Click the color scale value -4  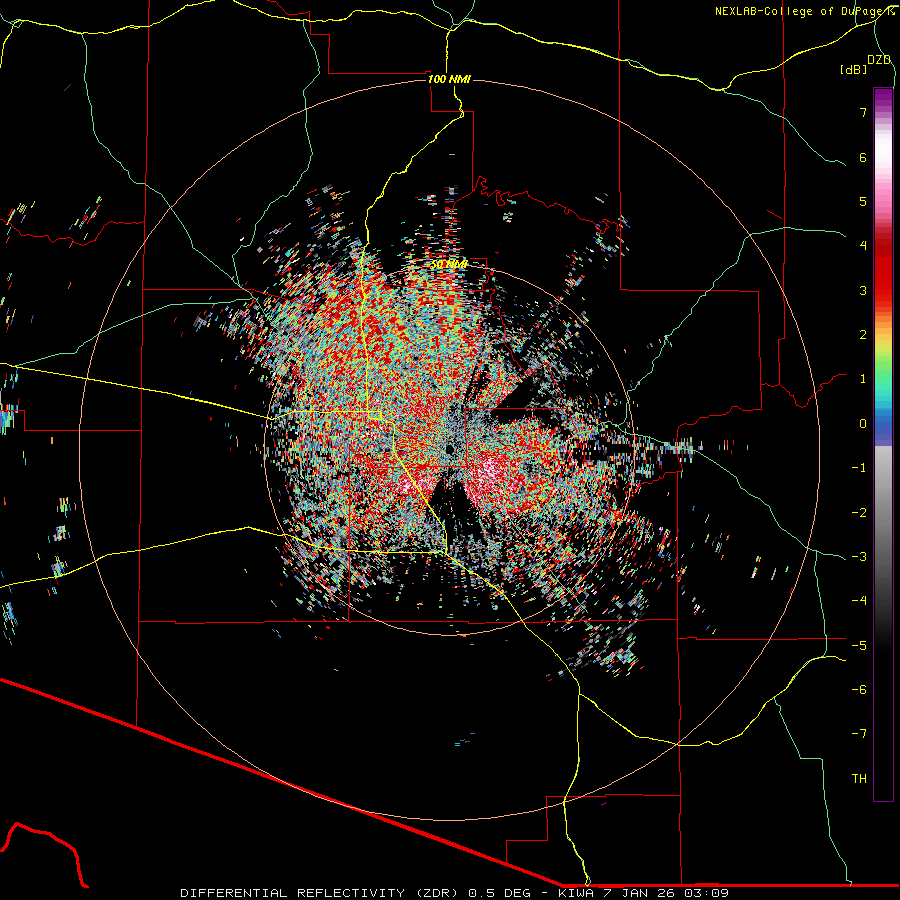859,601
